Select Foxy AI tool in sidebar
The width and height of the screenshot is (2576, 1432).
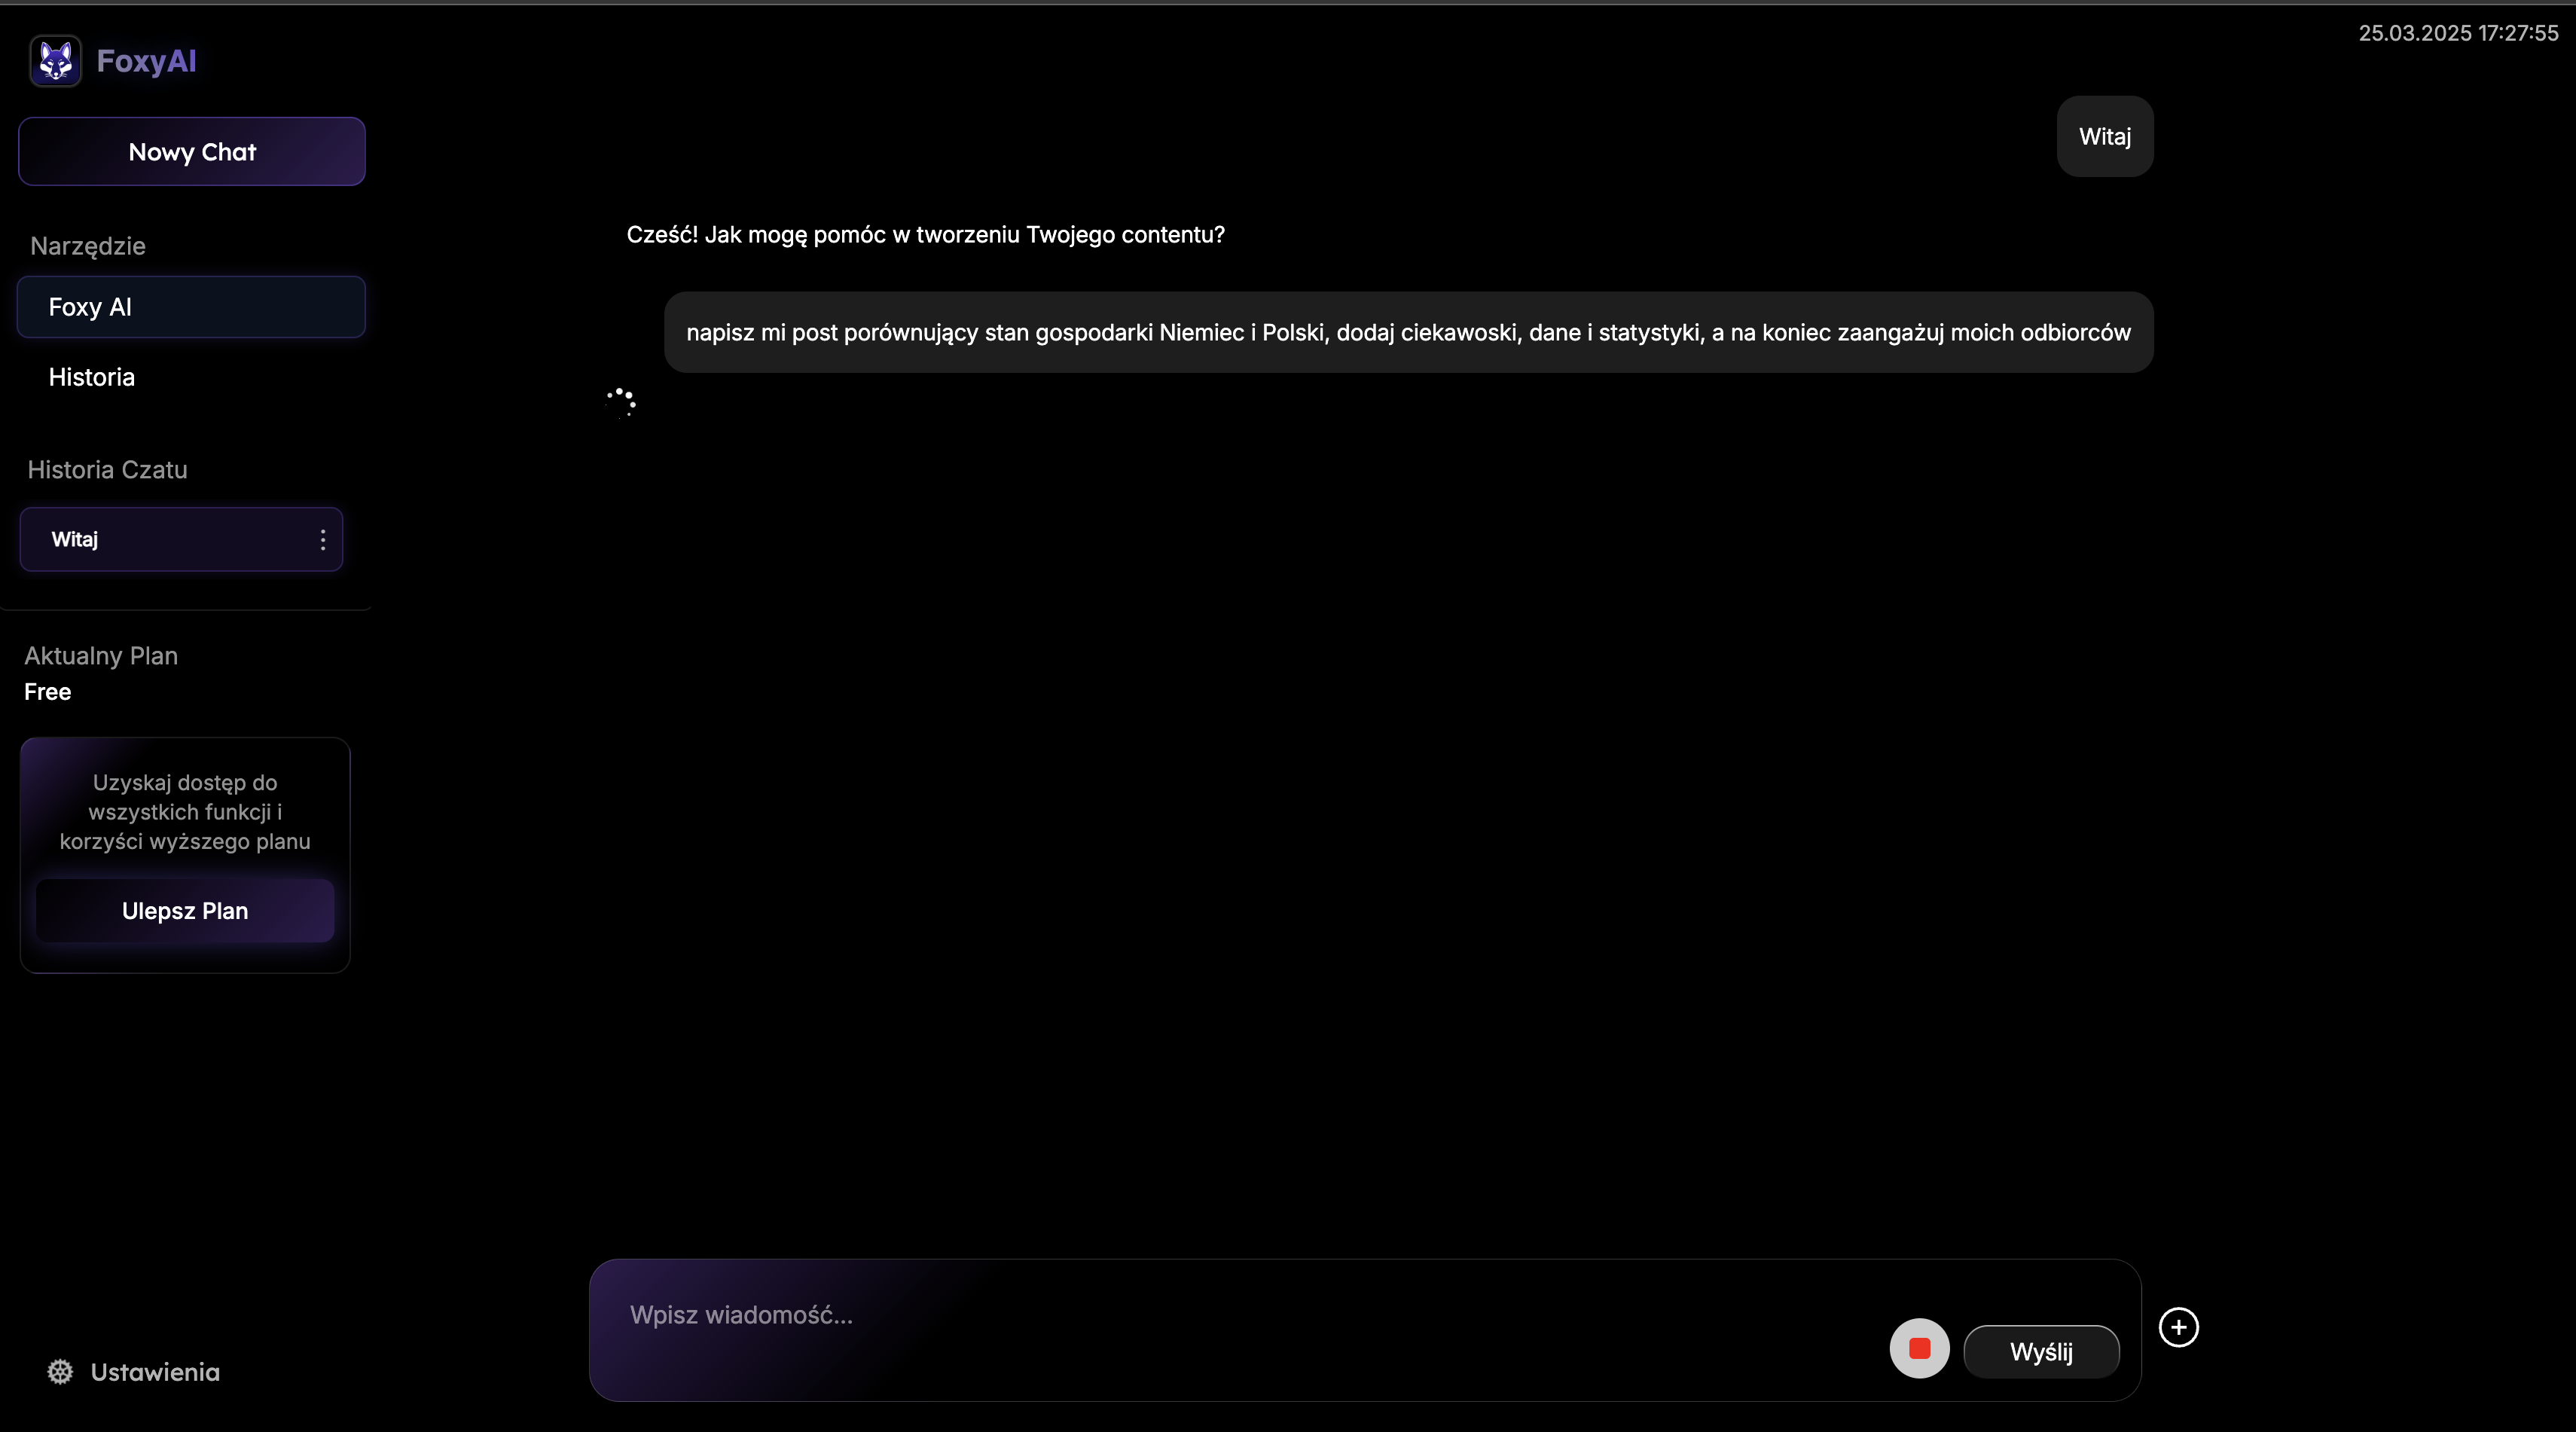(191, 307)
